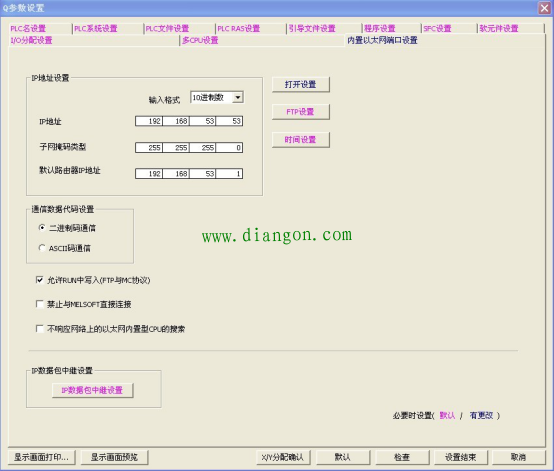Click the first 默认路由器IP地址 octet field

pos(149,174)
